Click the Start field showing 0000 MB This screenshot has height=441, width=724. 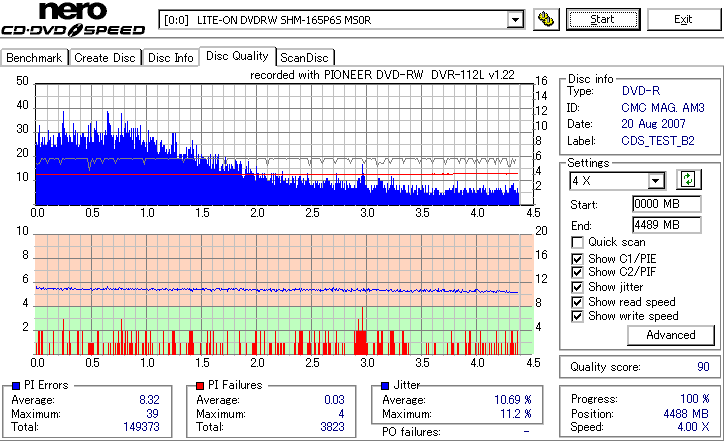point(666,204)
